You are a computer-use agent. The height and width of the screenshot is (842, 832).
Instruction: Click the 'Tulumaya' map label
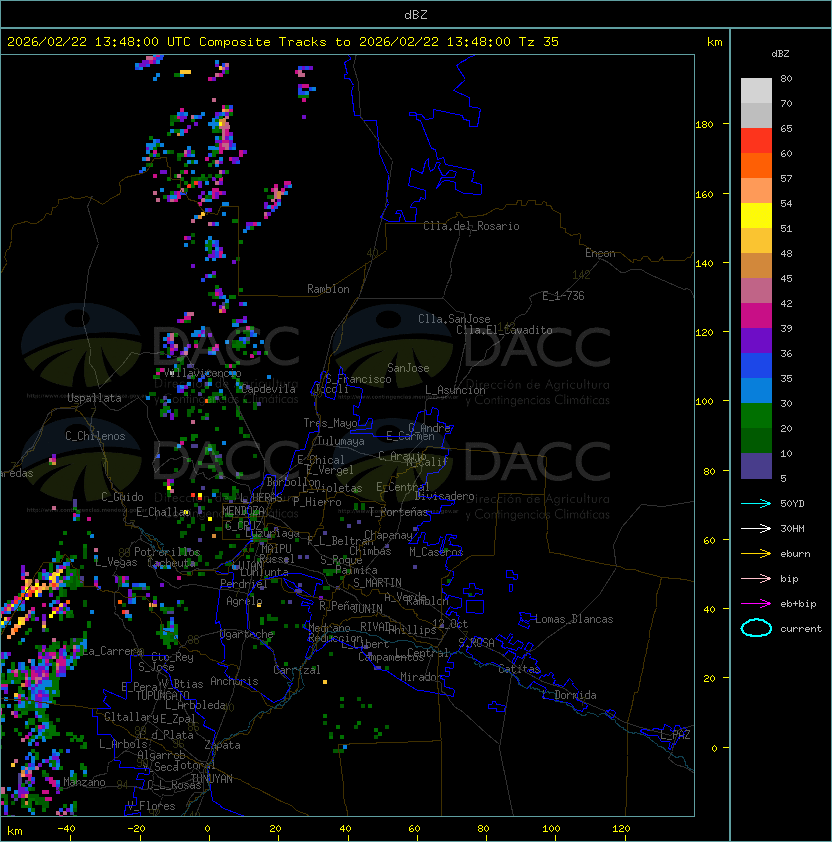pyautogui.click(x=341, y=441)
